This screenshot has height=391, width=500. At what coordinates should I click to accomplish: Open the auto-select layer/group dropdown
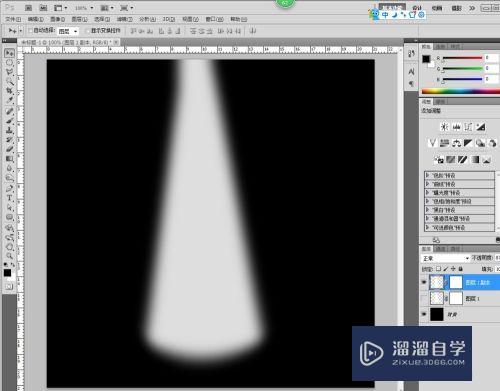[x=68, y=31]
